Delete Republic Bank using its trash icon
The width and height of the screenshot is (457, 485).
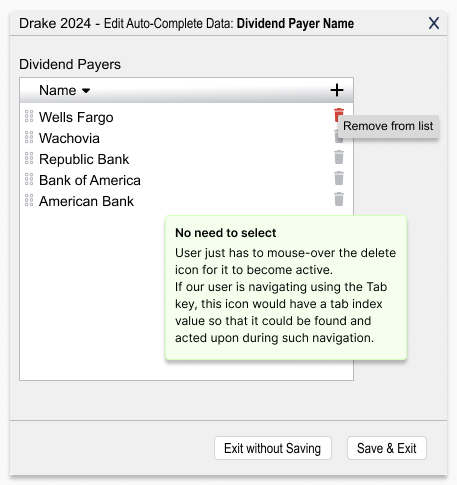tap(339, 157)
